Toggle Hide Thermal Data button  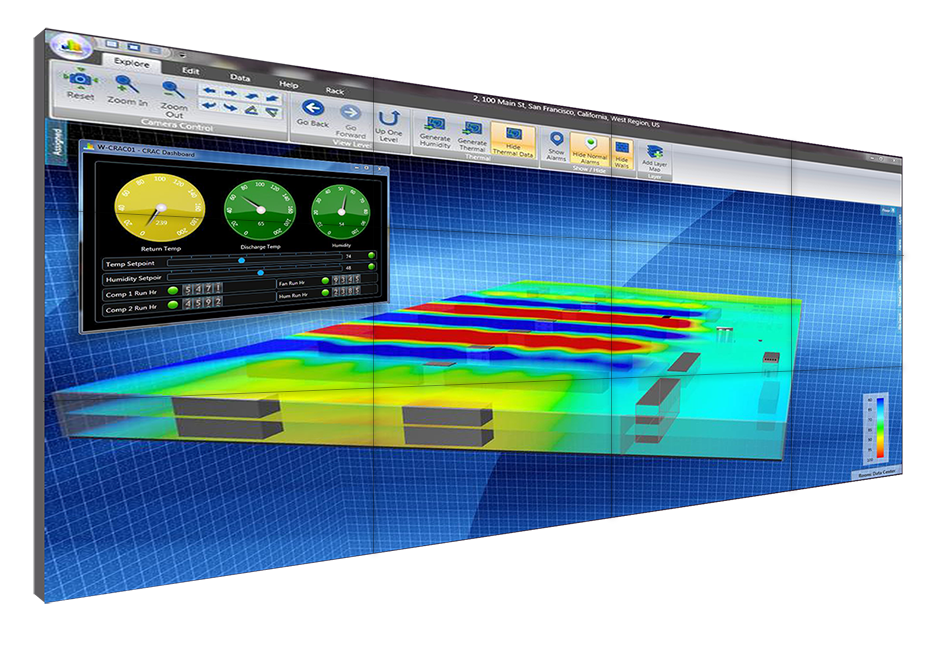pos(513,141)
